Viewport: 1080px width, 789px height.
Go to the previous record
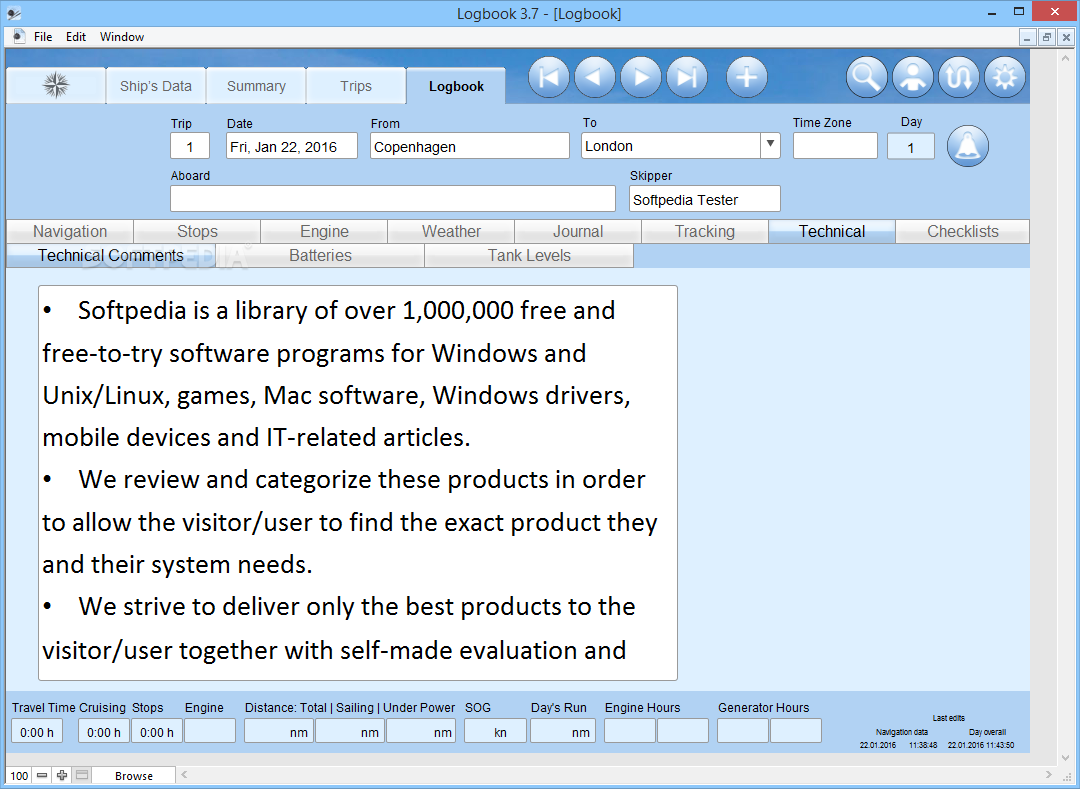594,77
